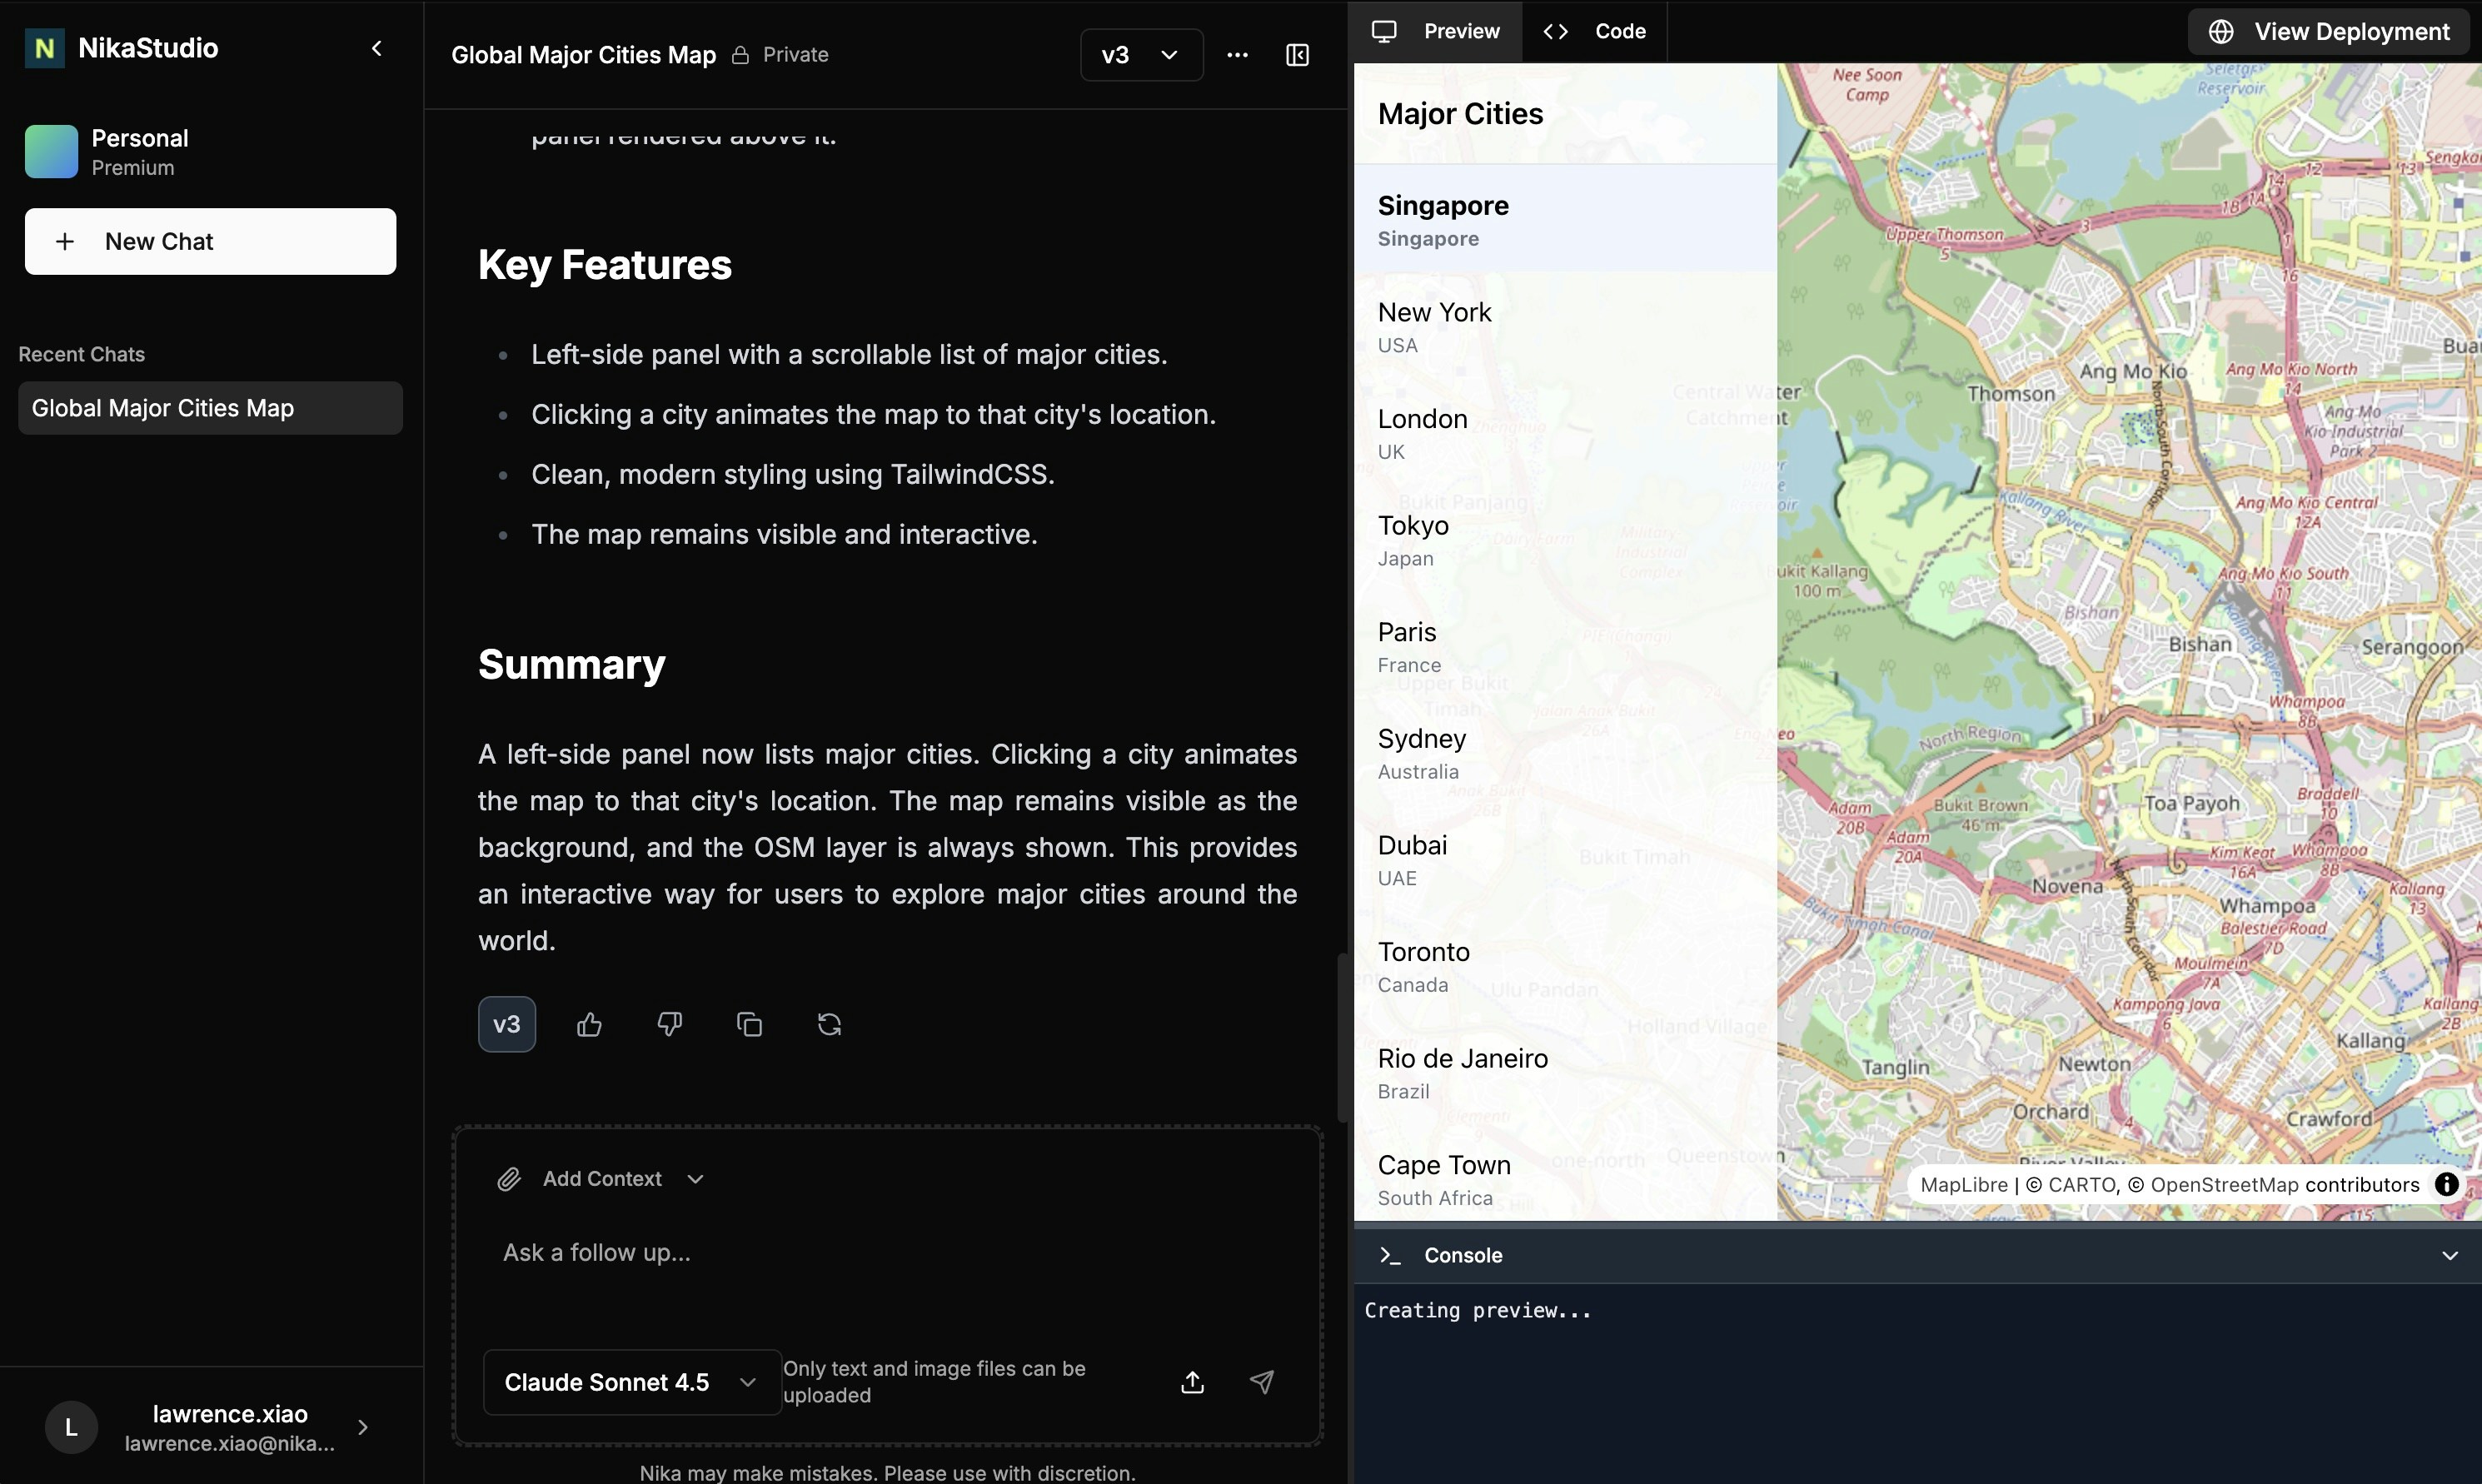Viewport: 2482px width, 1484px height.
Task: Send the follow-up message
Action: click(x=1262, y=1382)
